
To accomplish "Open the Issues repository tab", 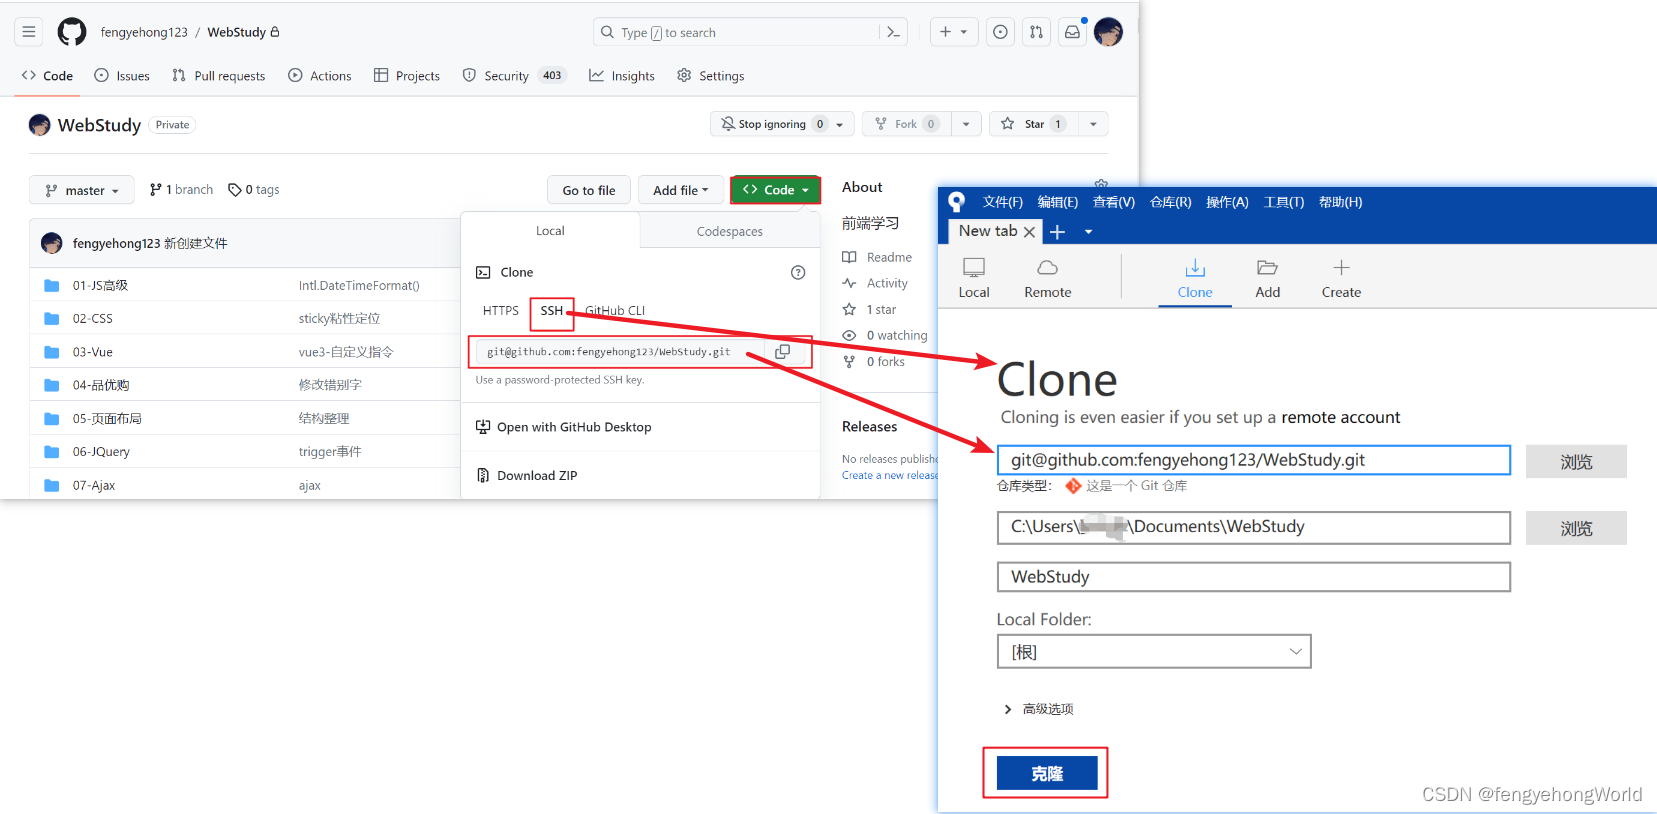I will tap(122, 76).
